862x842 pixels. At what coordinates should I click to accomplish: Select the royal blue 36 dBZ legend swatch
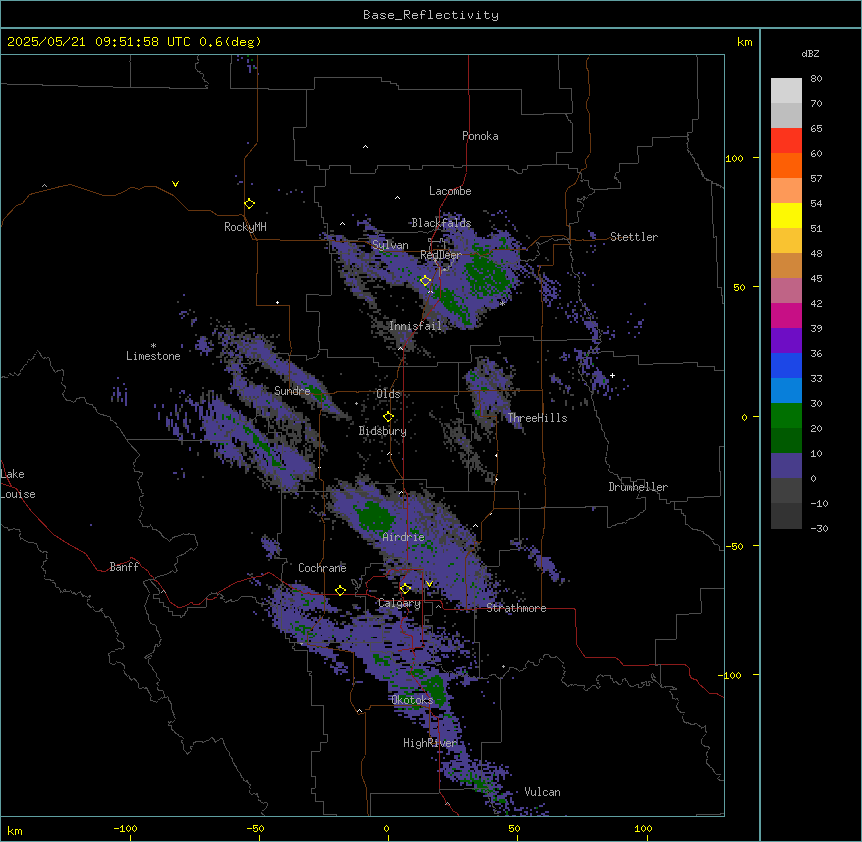tap(786, 365)
